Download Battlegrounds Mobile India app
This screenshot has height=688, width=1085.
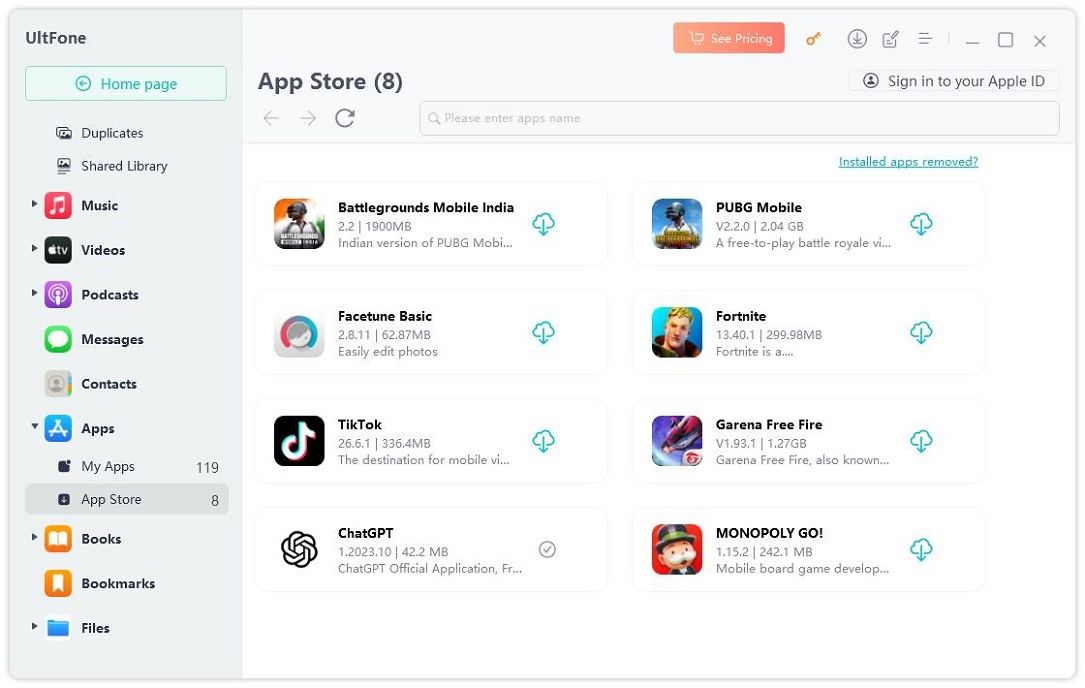[543, 224]
